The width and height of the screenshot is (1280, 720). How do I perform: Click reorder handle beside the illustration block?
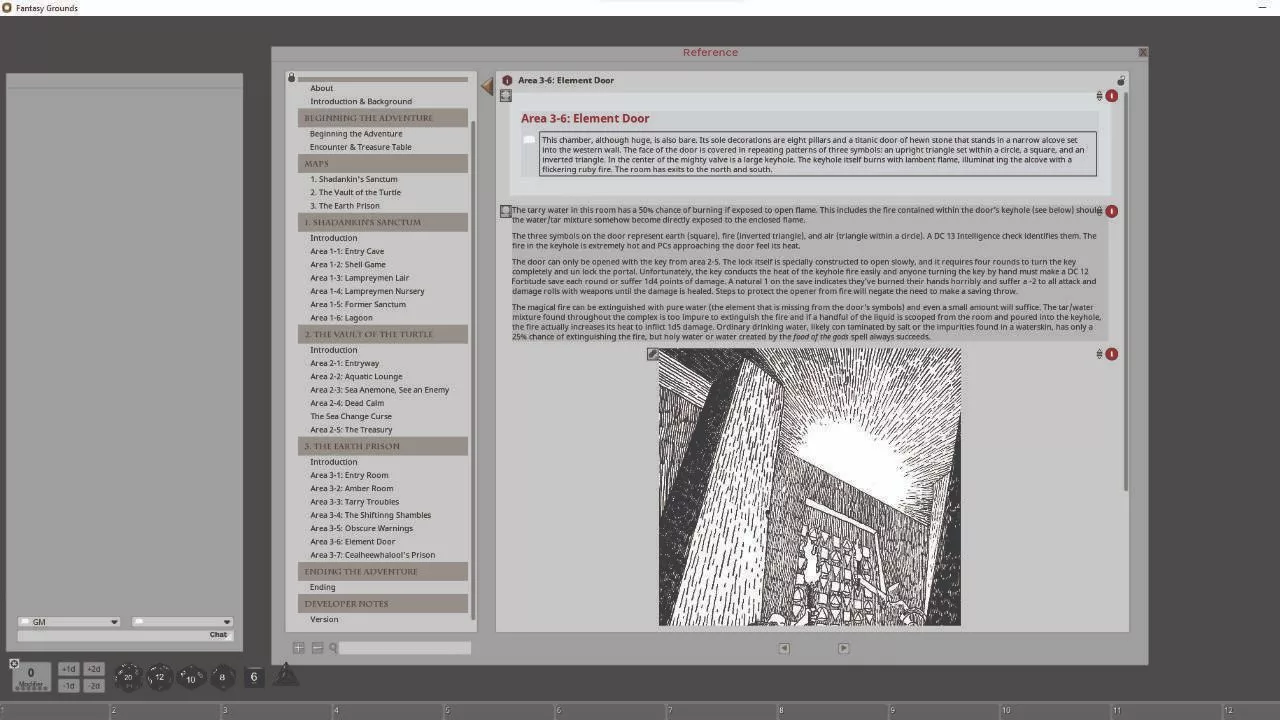1099,354
